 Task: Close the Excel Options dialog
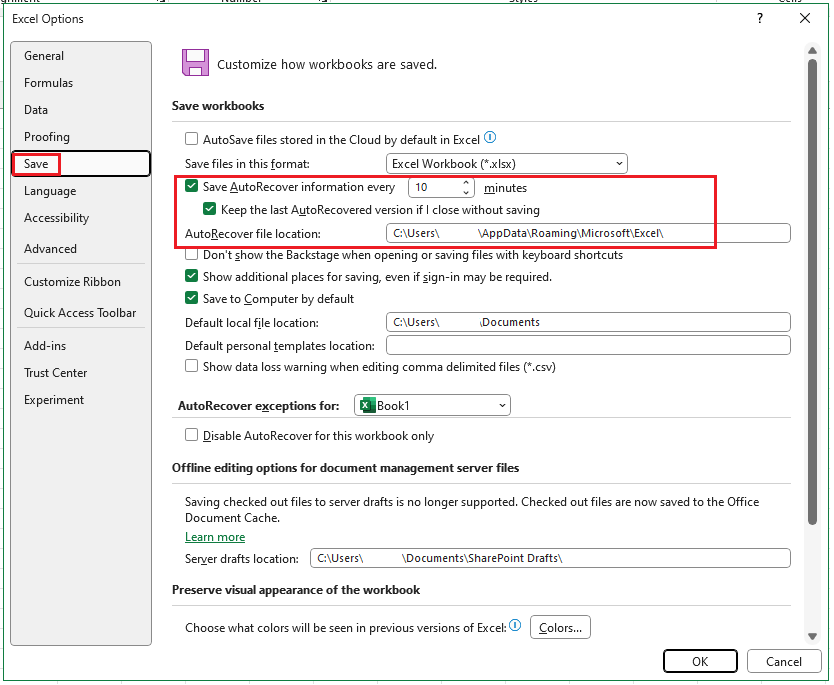click(805, 19)
